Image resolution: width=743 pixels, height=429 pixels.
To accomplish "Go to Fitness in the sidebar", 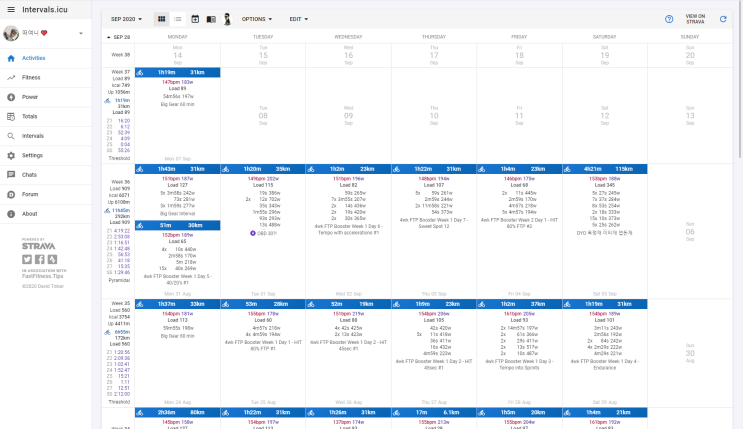I will pyautogui.click(x=32, y=76).
